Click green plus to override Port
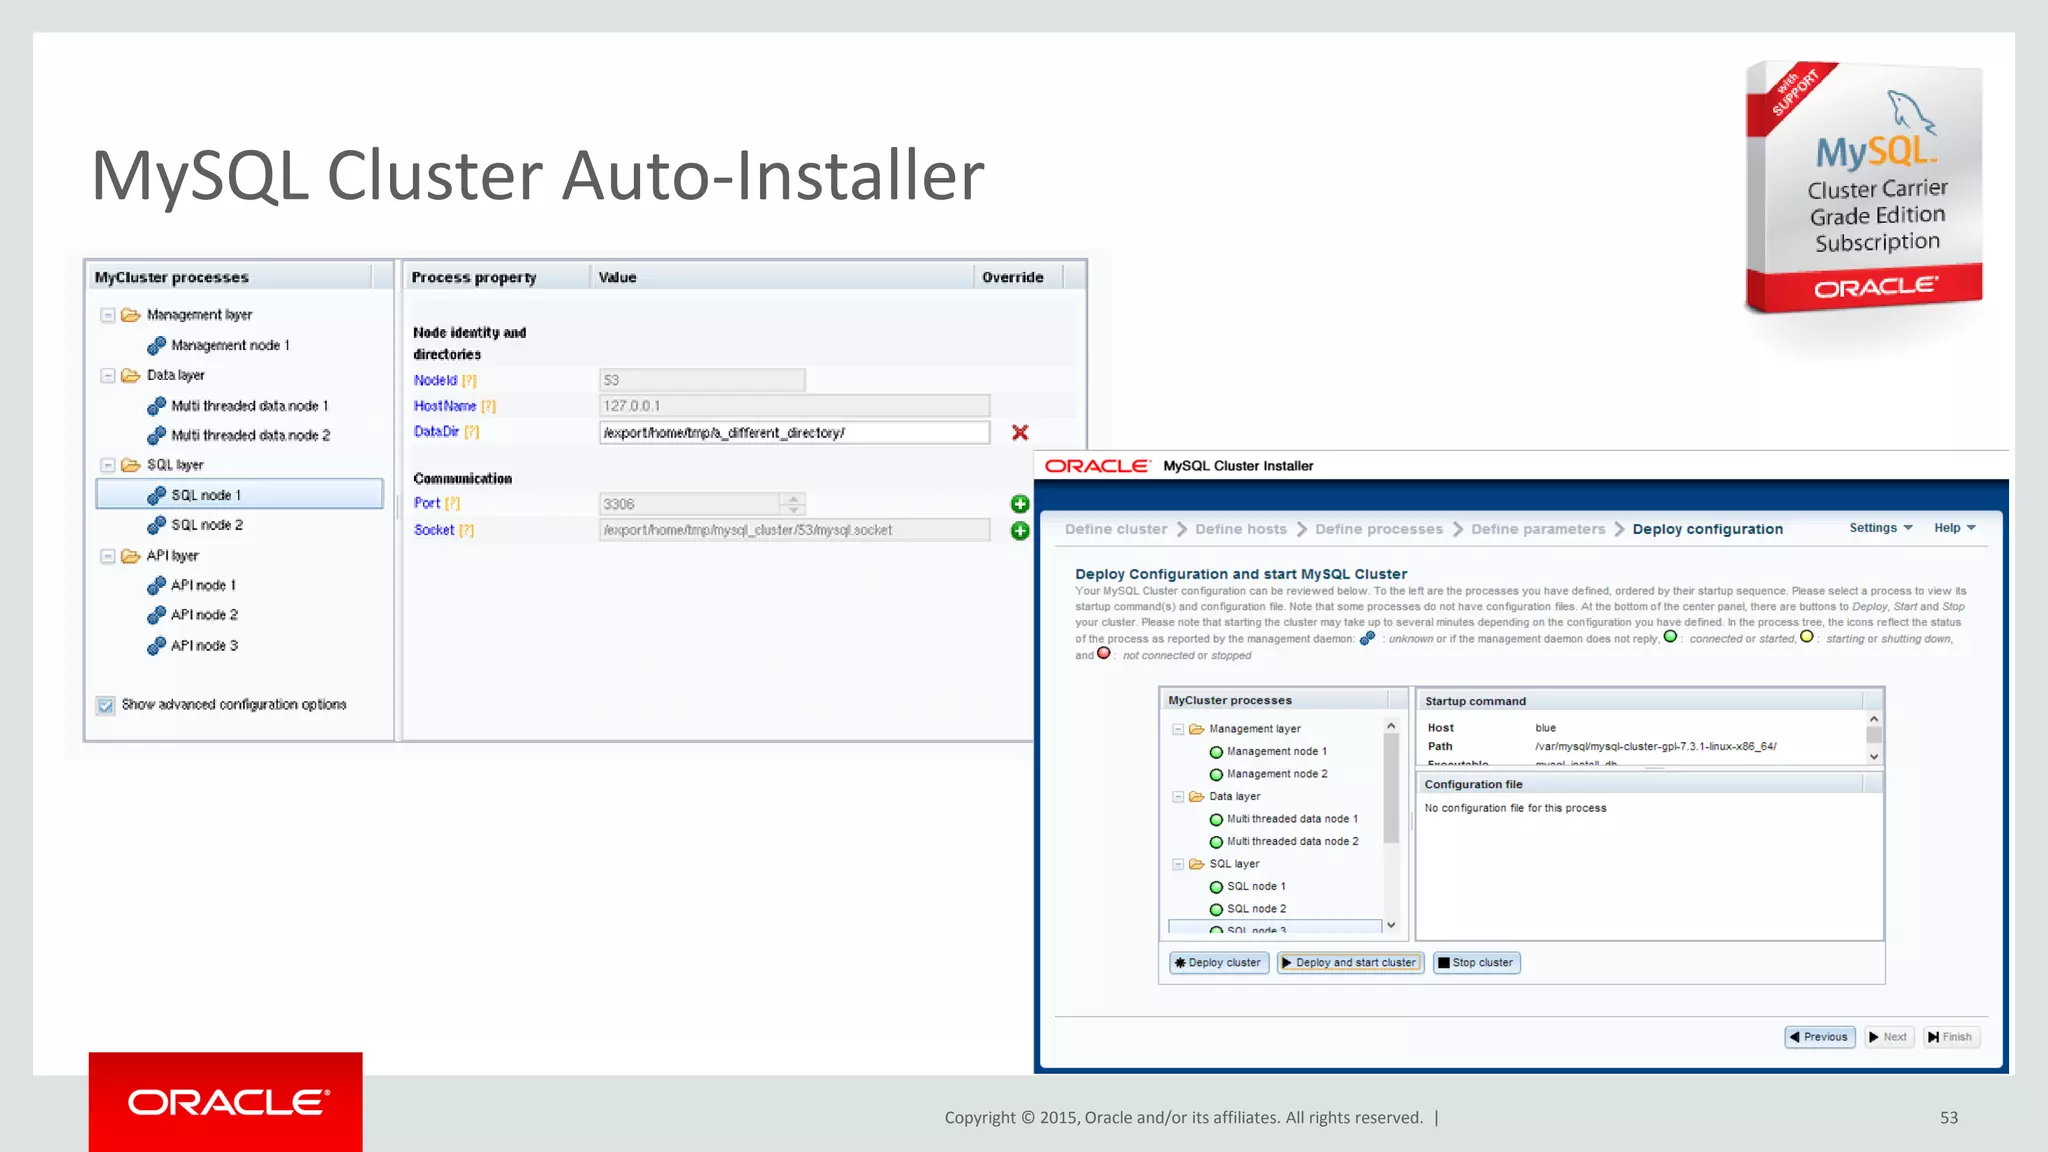2048x1152 pixels. point(1020,504)
